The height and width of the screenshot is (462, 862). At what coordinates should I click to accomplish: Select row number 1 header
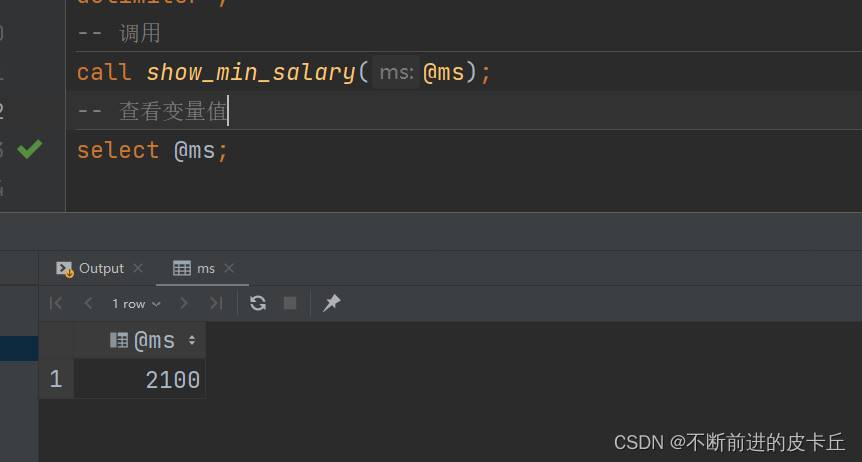click(x=55, y=380)
